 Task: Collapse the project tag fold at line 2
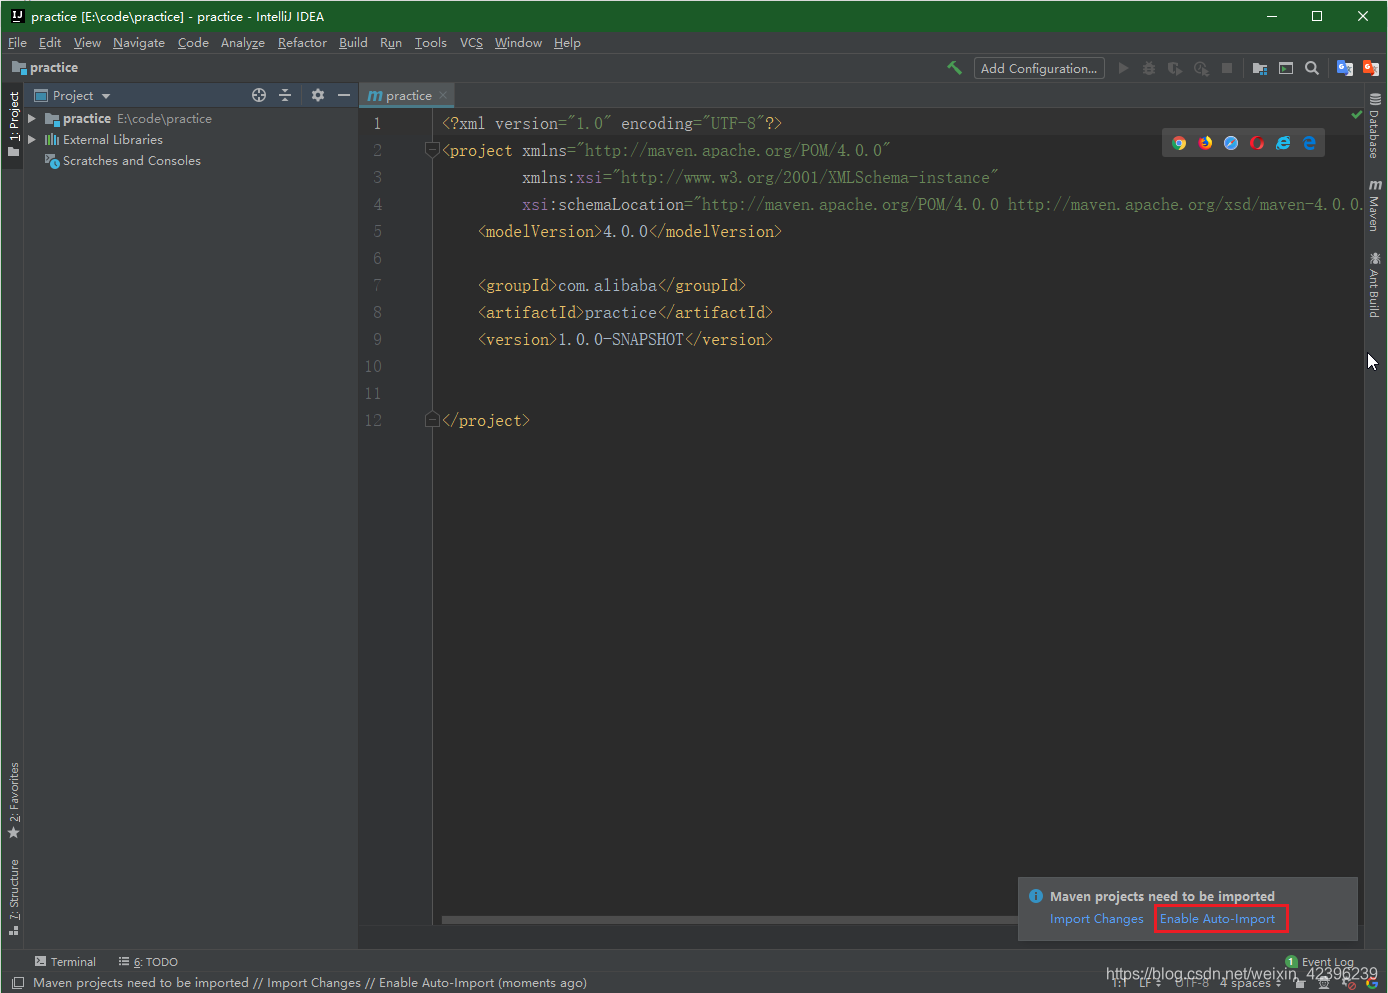click(x=432, y=150)
